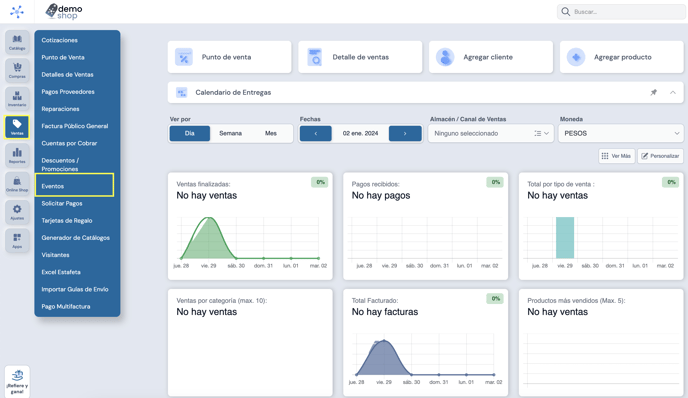Open Punto de Venta menu item
The height and width of the screenshot is (398, 688).
tap(63, 57)
